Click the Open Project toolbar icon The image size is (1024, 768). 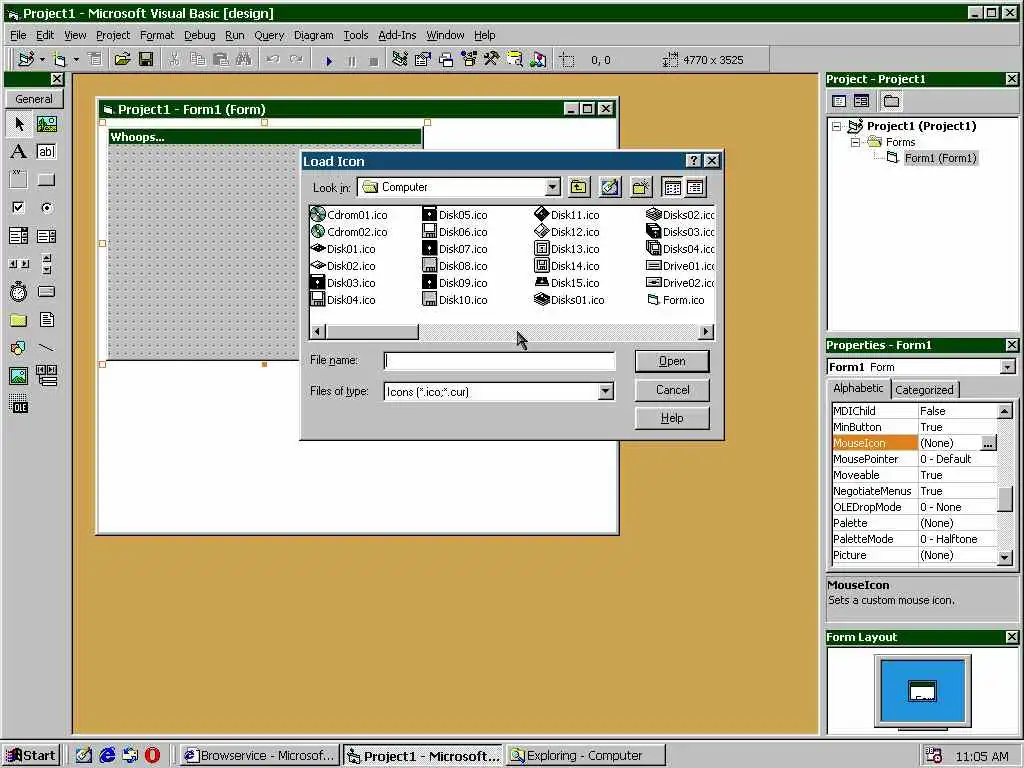point(122,59)
